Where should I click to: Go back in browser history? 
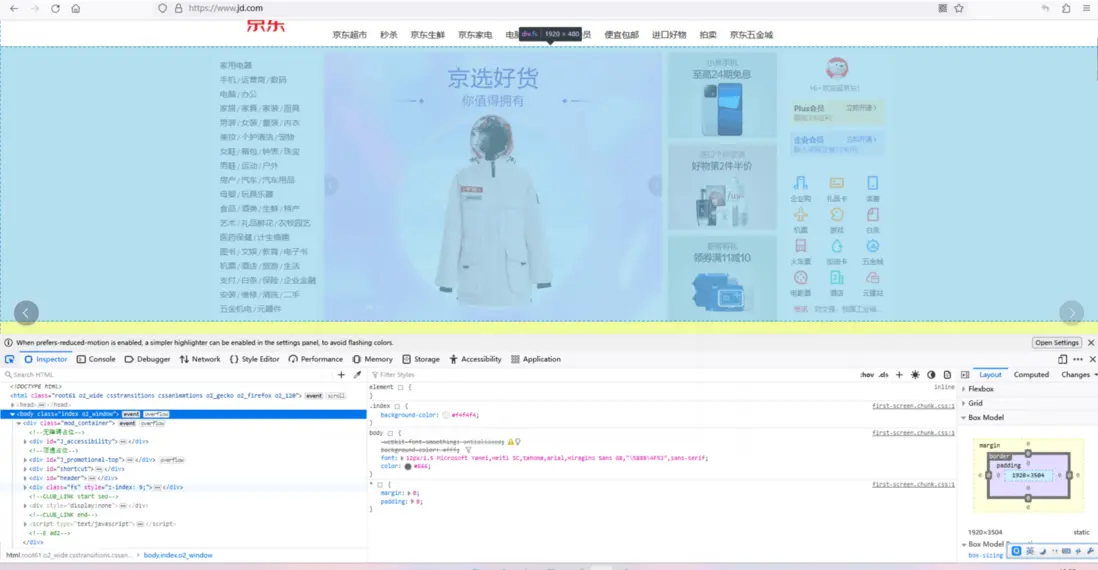tap(14, 8)
